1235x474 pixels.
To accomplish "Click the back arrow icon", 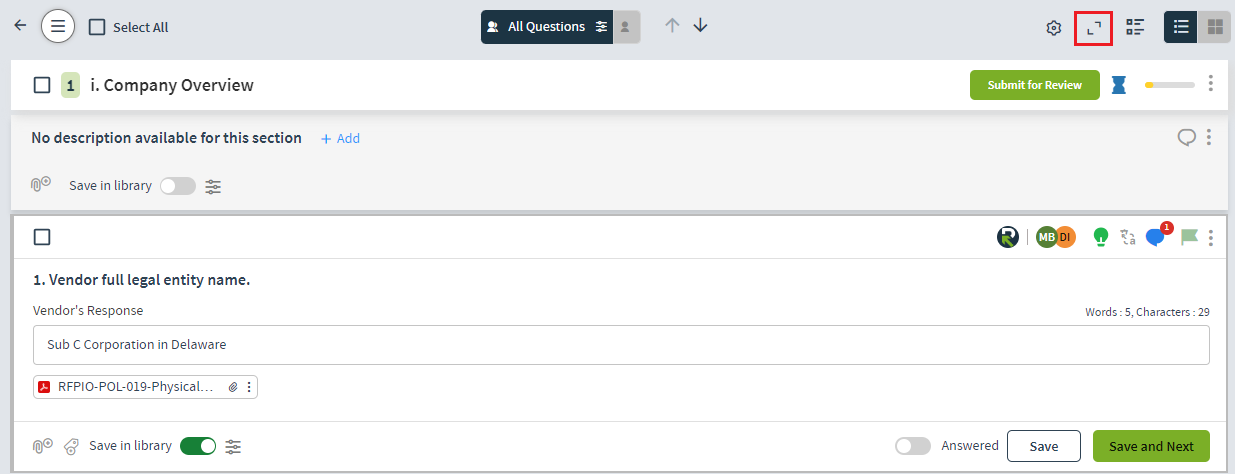I will point(20,26).
